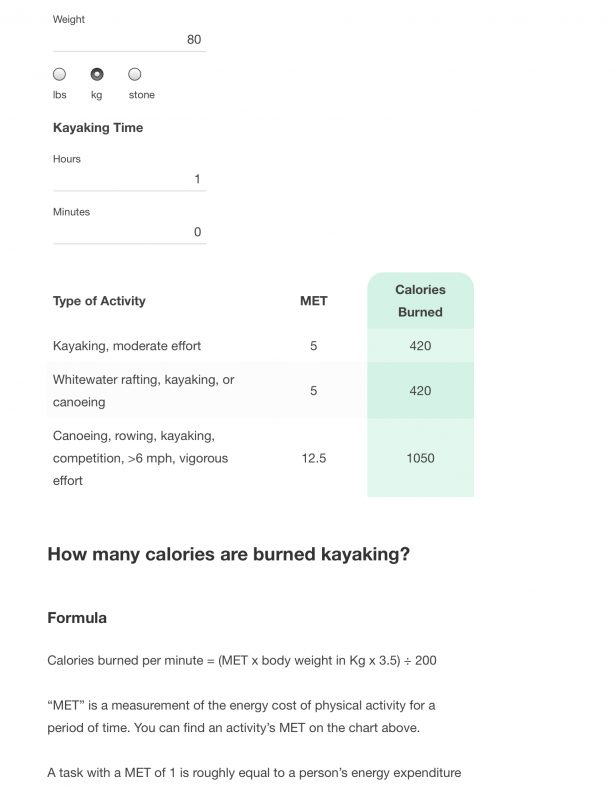Click the Minutes input field
The width and height of the screenshot is (616, 787).
click(130, 232)
